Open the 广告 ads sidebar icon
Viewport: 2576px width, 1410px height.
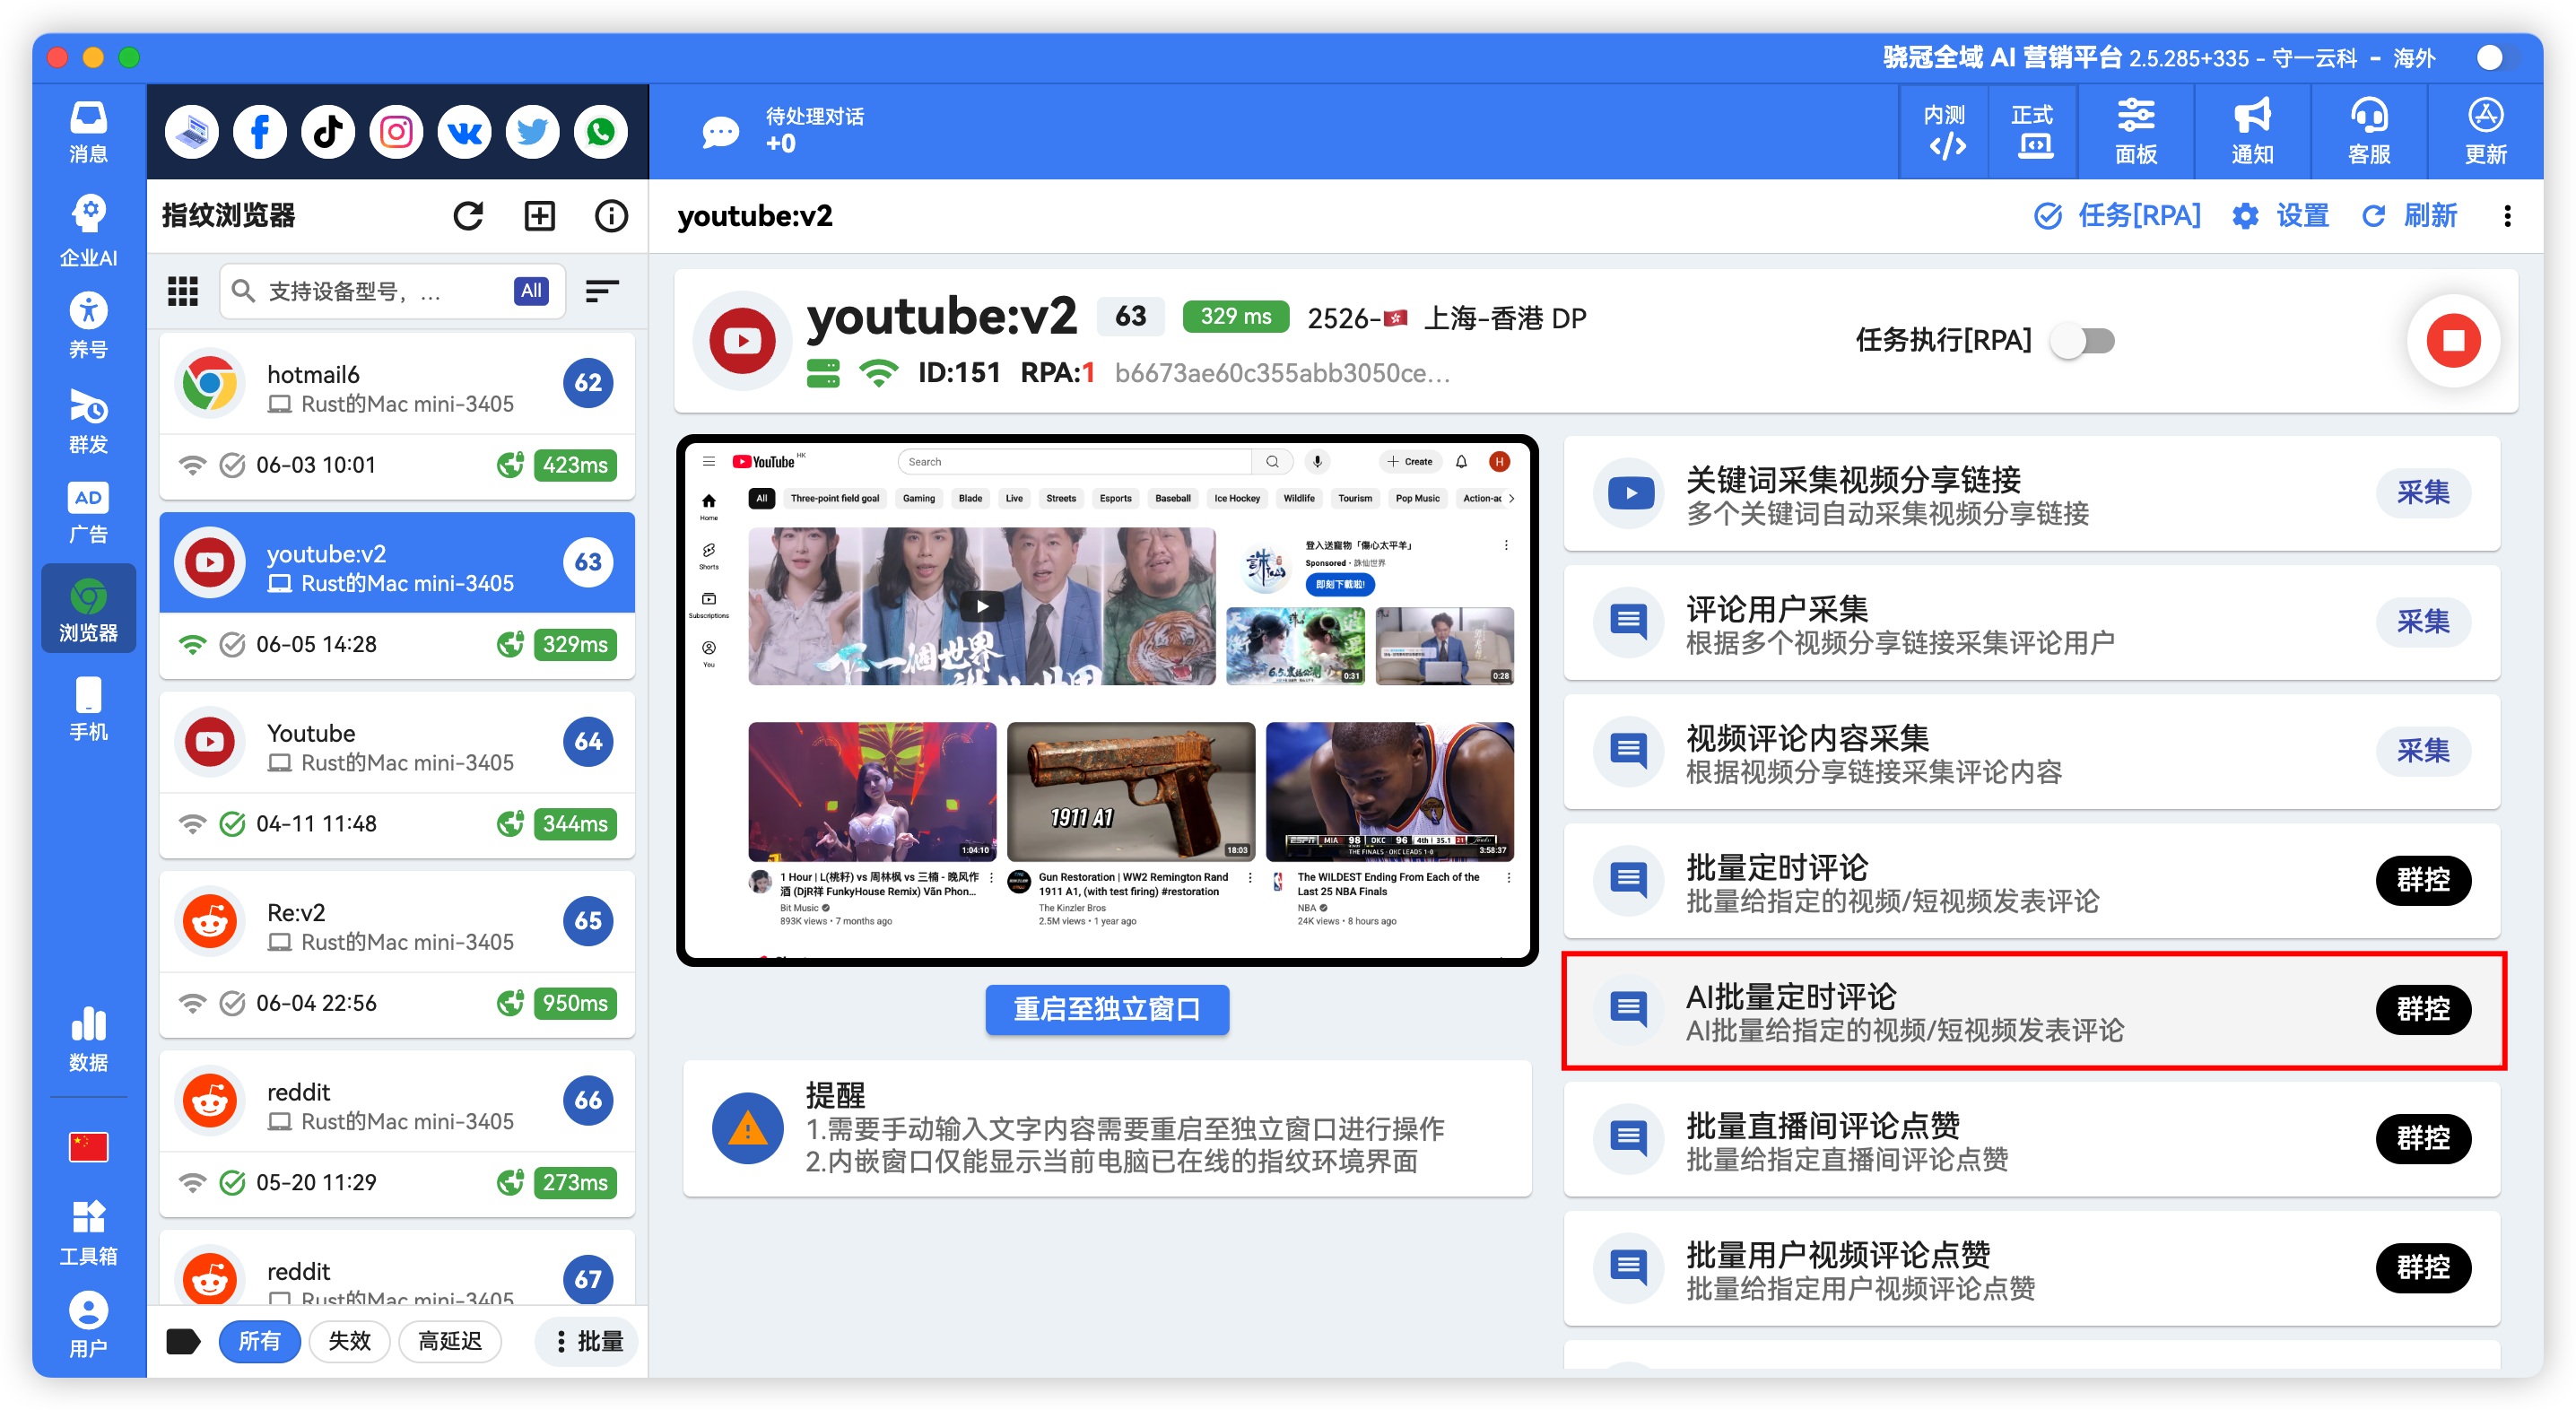[88, 512]
